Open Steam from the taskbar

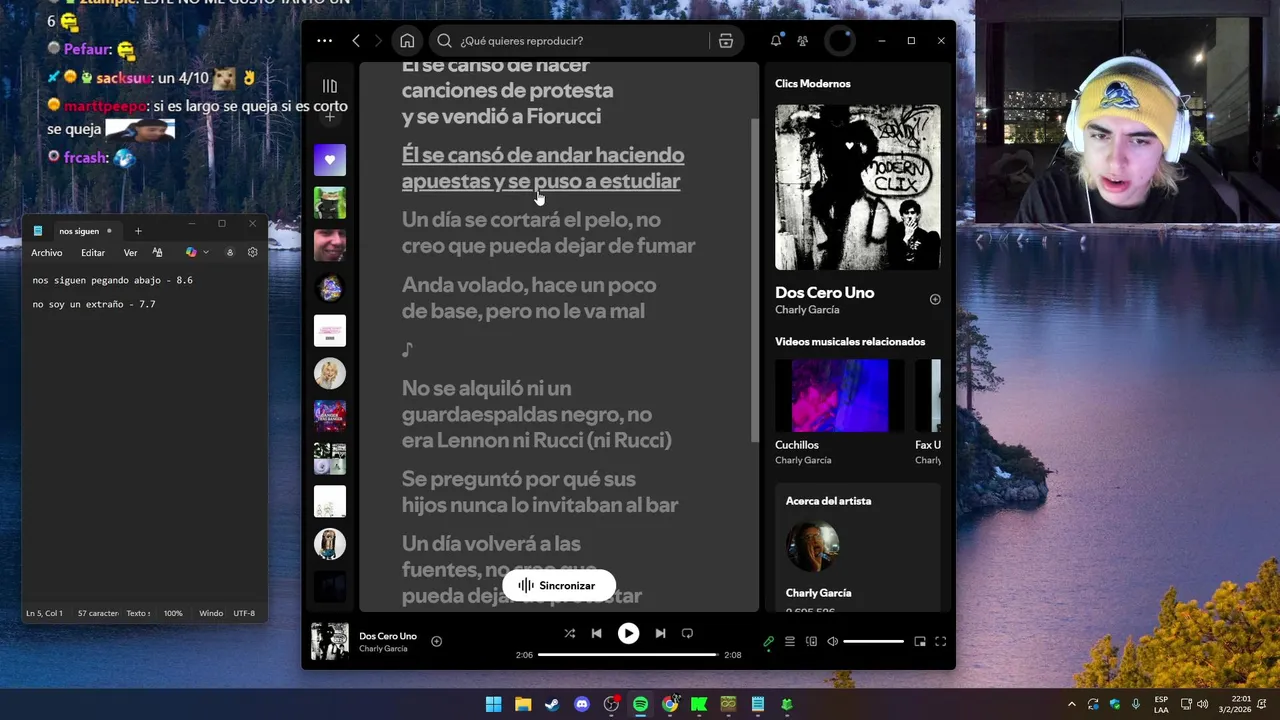pyautogui.click(x=552, y=704)
